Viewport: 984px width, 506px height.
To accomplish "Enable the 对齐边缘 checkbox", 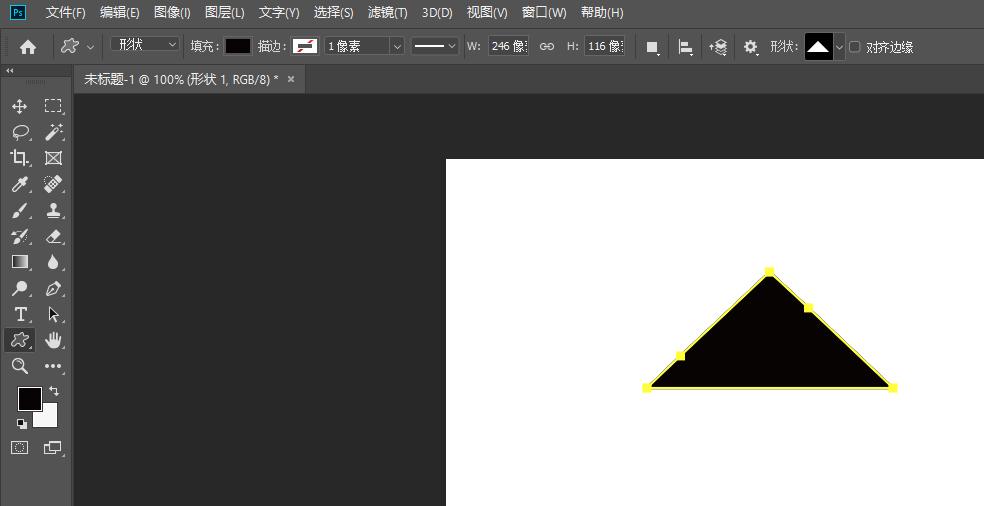I will click(855, 47).
